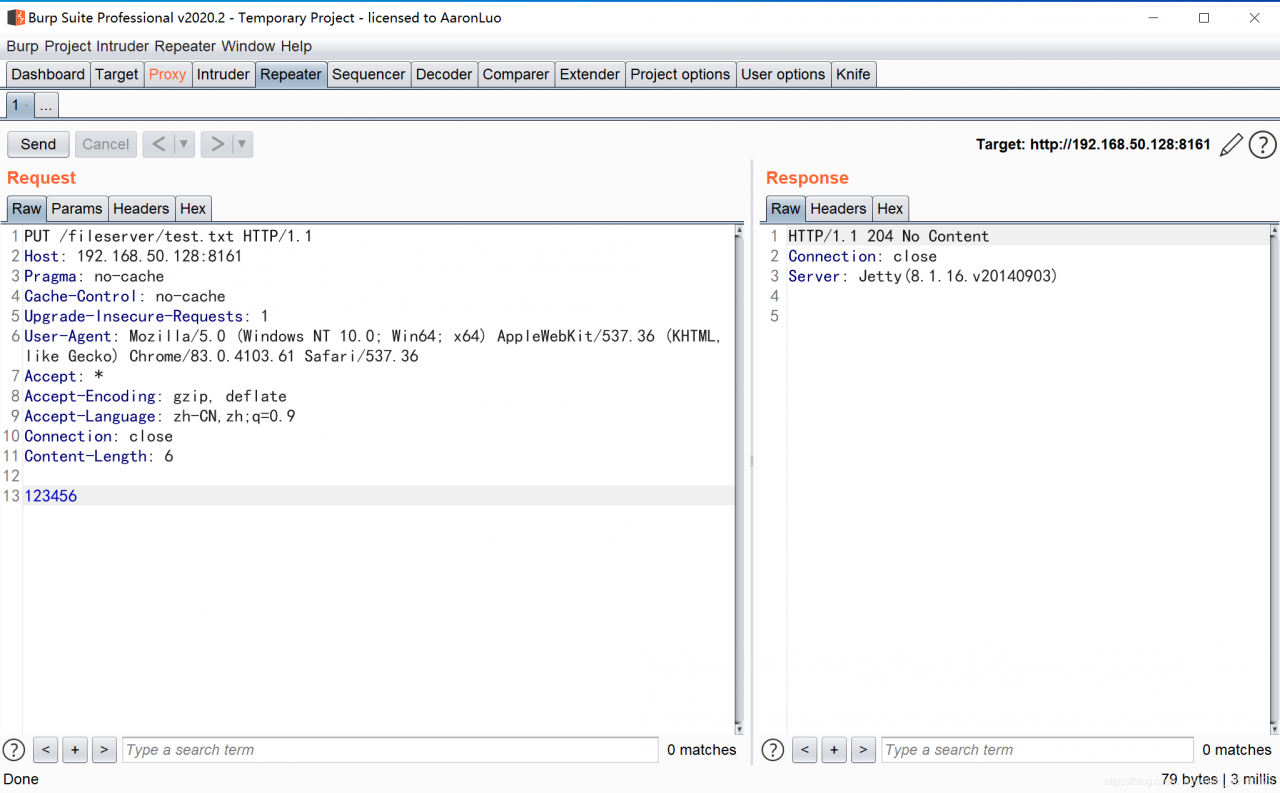Screen dimensions: 1280x793
Task: Click the plus button in request search
Action: tap(75, 749)
